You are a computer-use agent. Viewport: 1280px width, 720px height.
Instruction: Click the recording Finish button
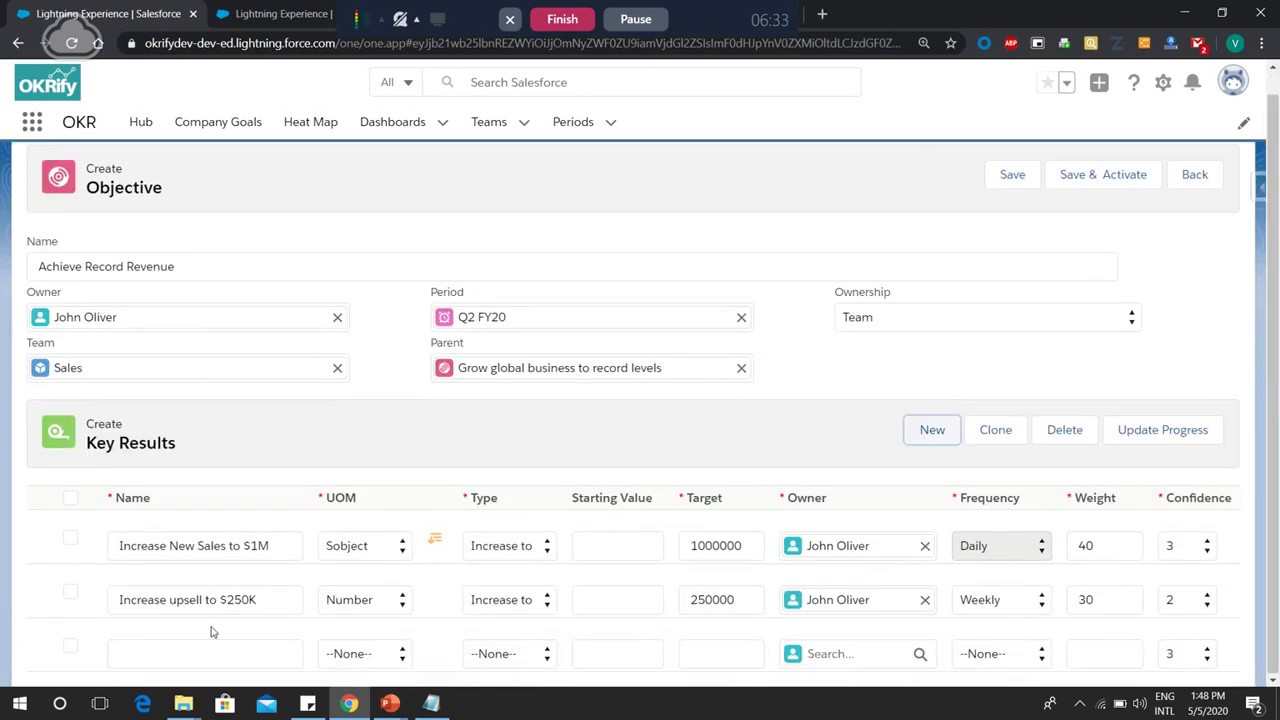[x=562, y=19]
